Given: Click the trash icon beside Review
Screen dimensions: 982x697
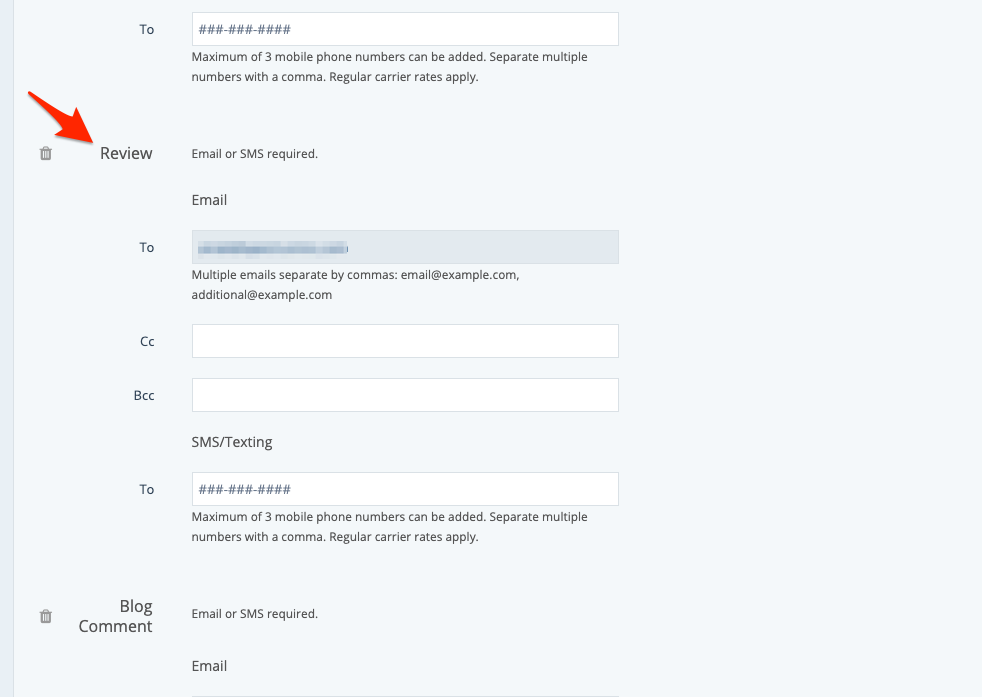Looking at the screenshot, I should [x=46, y=154].
